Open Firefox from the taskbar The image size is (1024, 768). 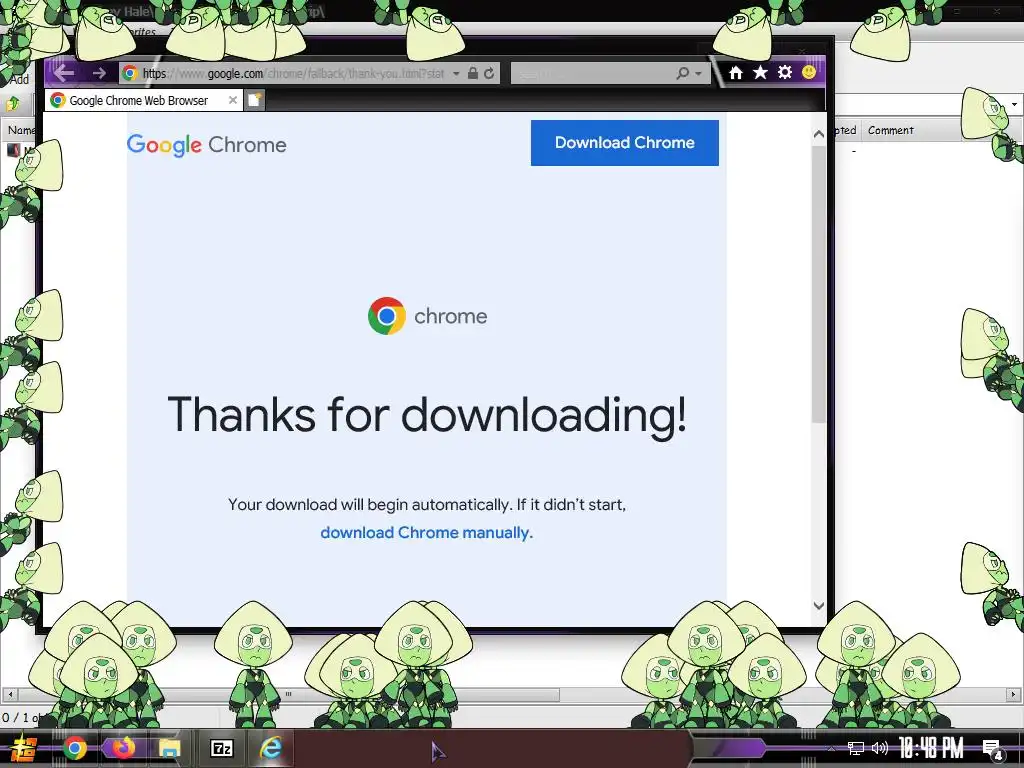coord(123,748)
